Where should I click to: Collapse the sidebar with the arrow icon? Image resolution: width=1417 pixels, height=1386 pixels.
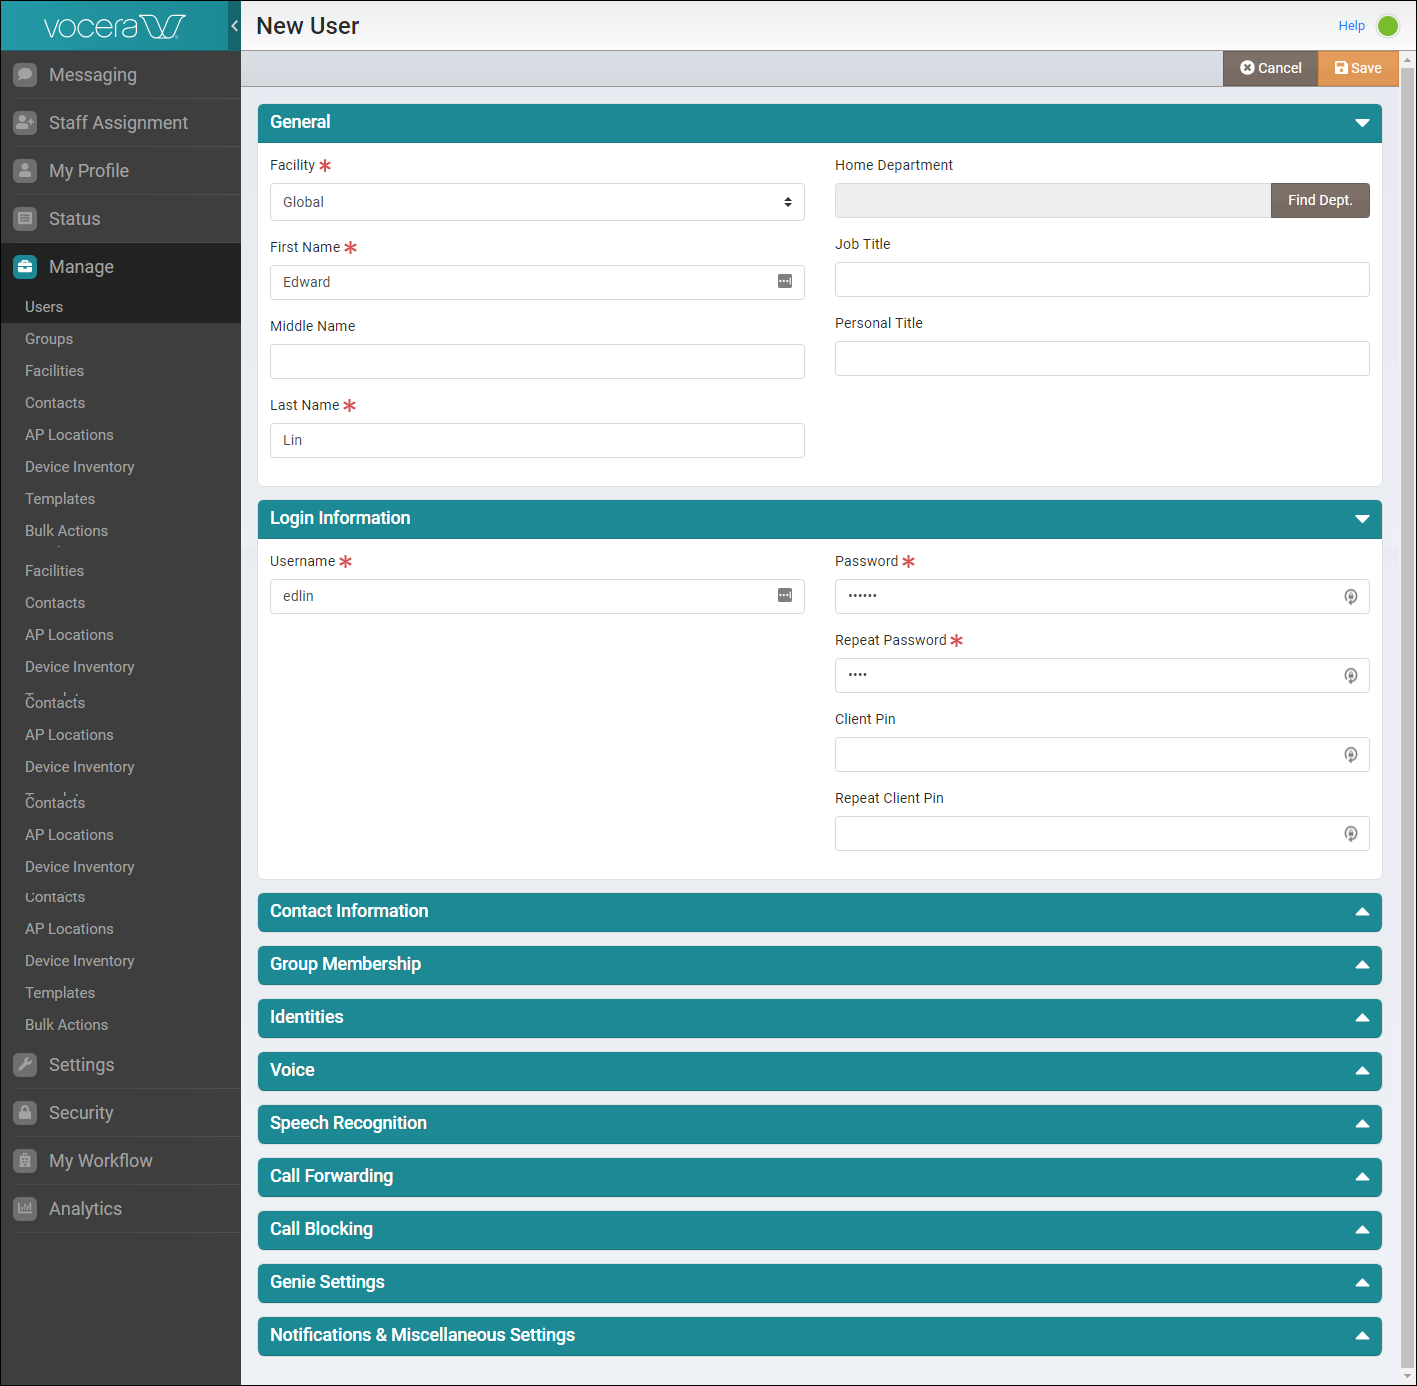click(234, 26)
